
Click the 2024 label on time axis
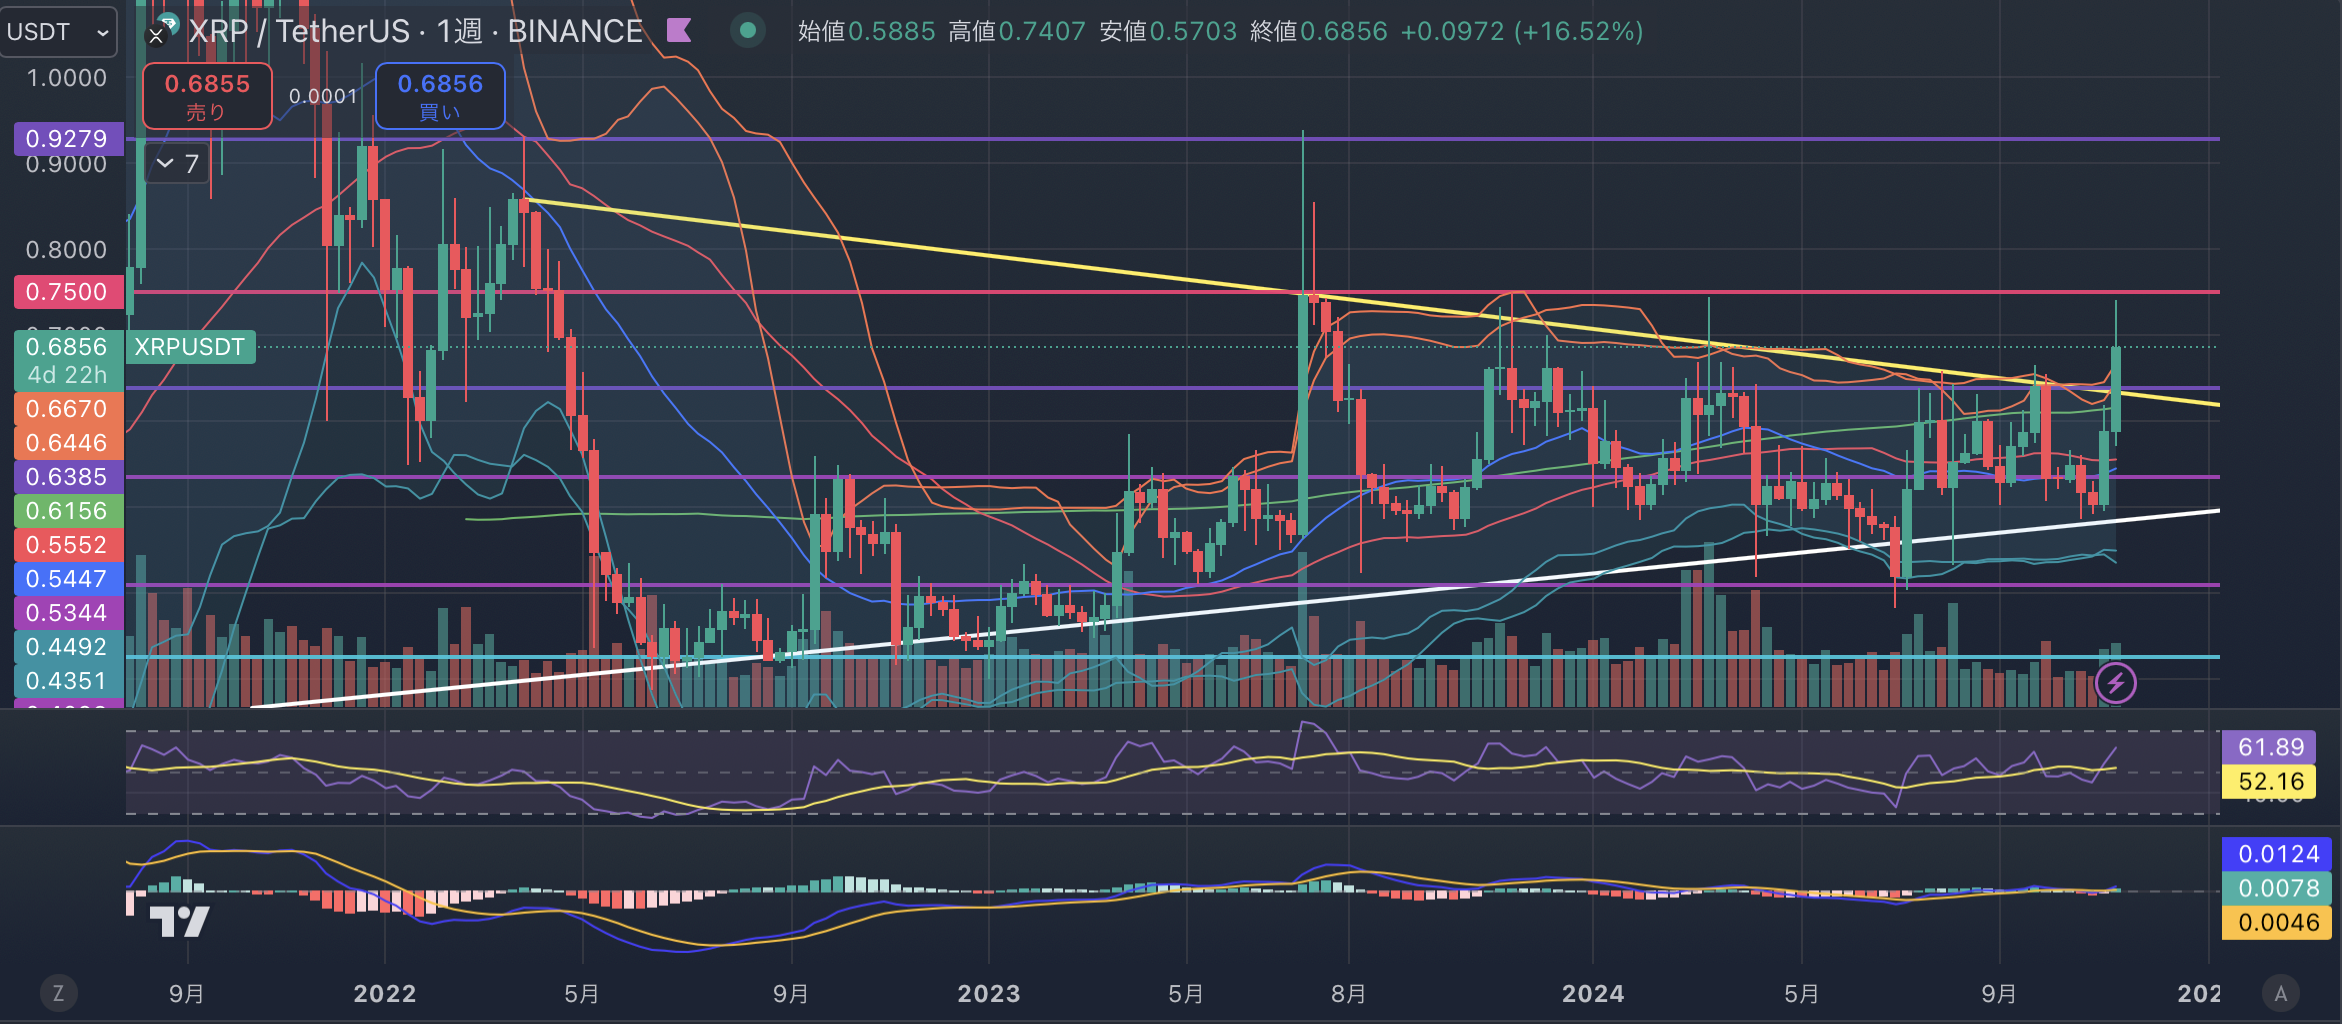[1593, 993]
